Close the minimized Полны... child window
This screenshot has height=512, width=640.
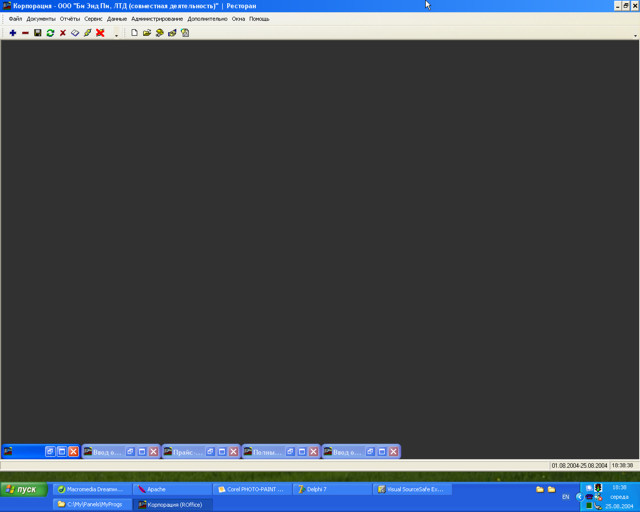[x=314, y=452]
